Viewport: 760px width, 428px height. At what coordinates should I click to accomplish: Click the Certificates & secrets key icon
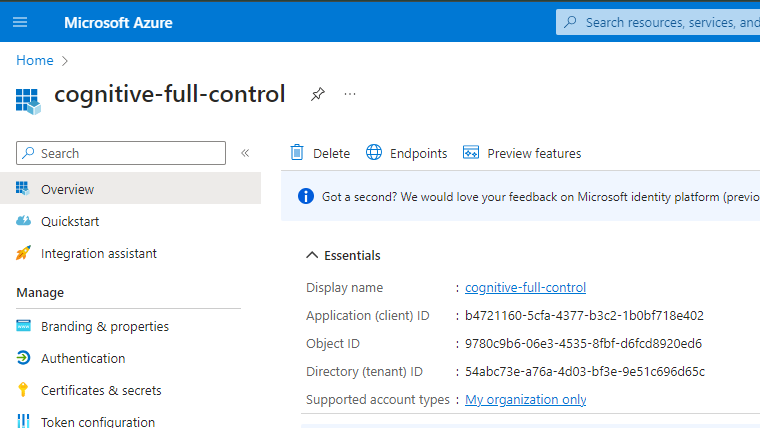point(23,390)
